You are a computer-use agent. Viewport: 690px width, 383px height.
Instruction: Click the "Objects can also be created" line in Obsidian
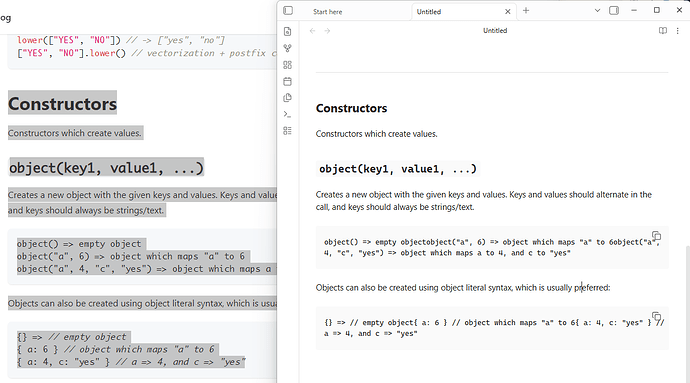[463, 288]
